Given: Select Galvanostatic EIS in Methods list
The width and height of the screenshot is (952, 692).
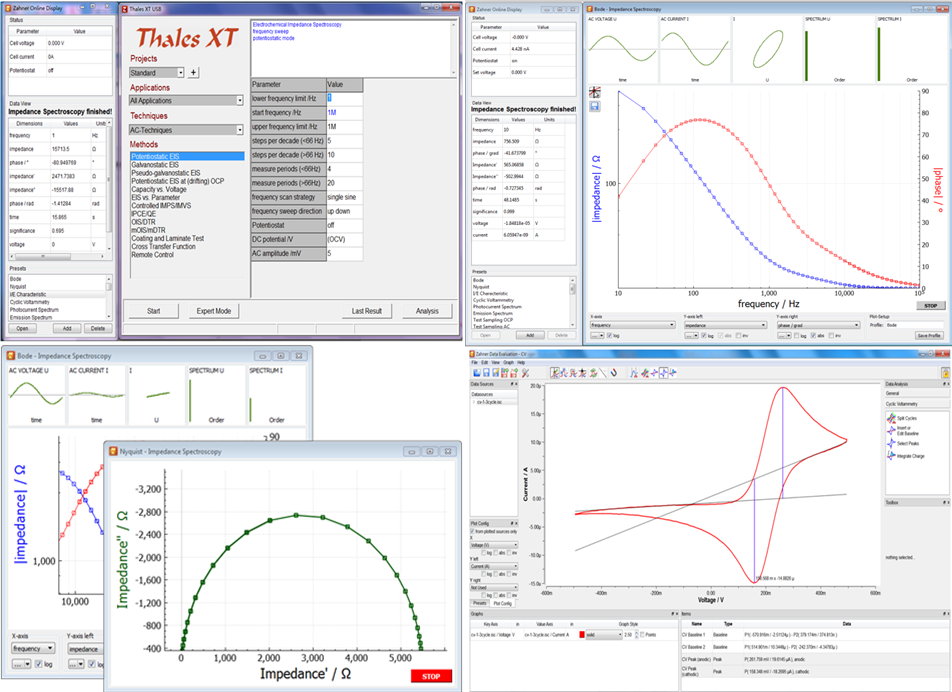Looking at the screenshot, I should pos(155,164).
